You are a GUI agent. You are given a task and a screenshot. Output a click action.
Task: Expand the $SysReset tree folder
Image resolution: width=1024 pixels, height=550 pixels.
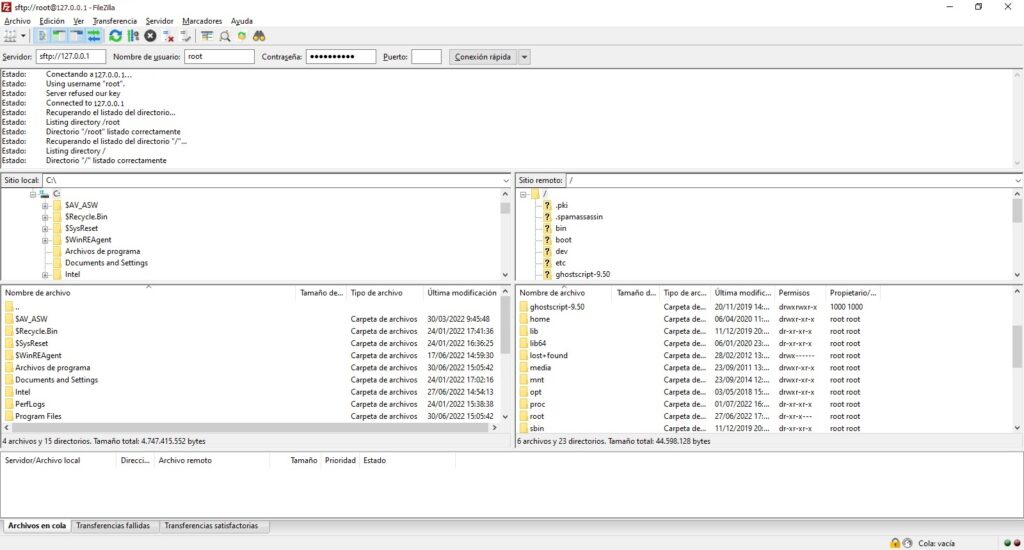tap(45, 229)
